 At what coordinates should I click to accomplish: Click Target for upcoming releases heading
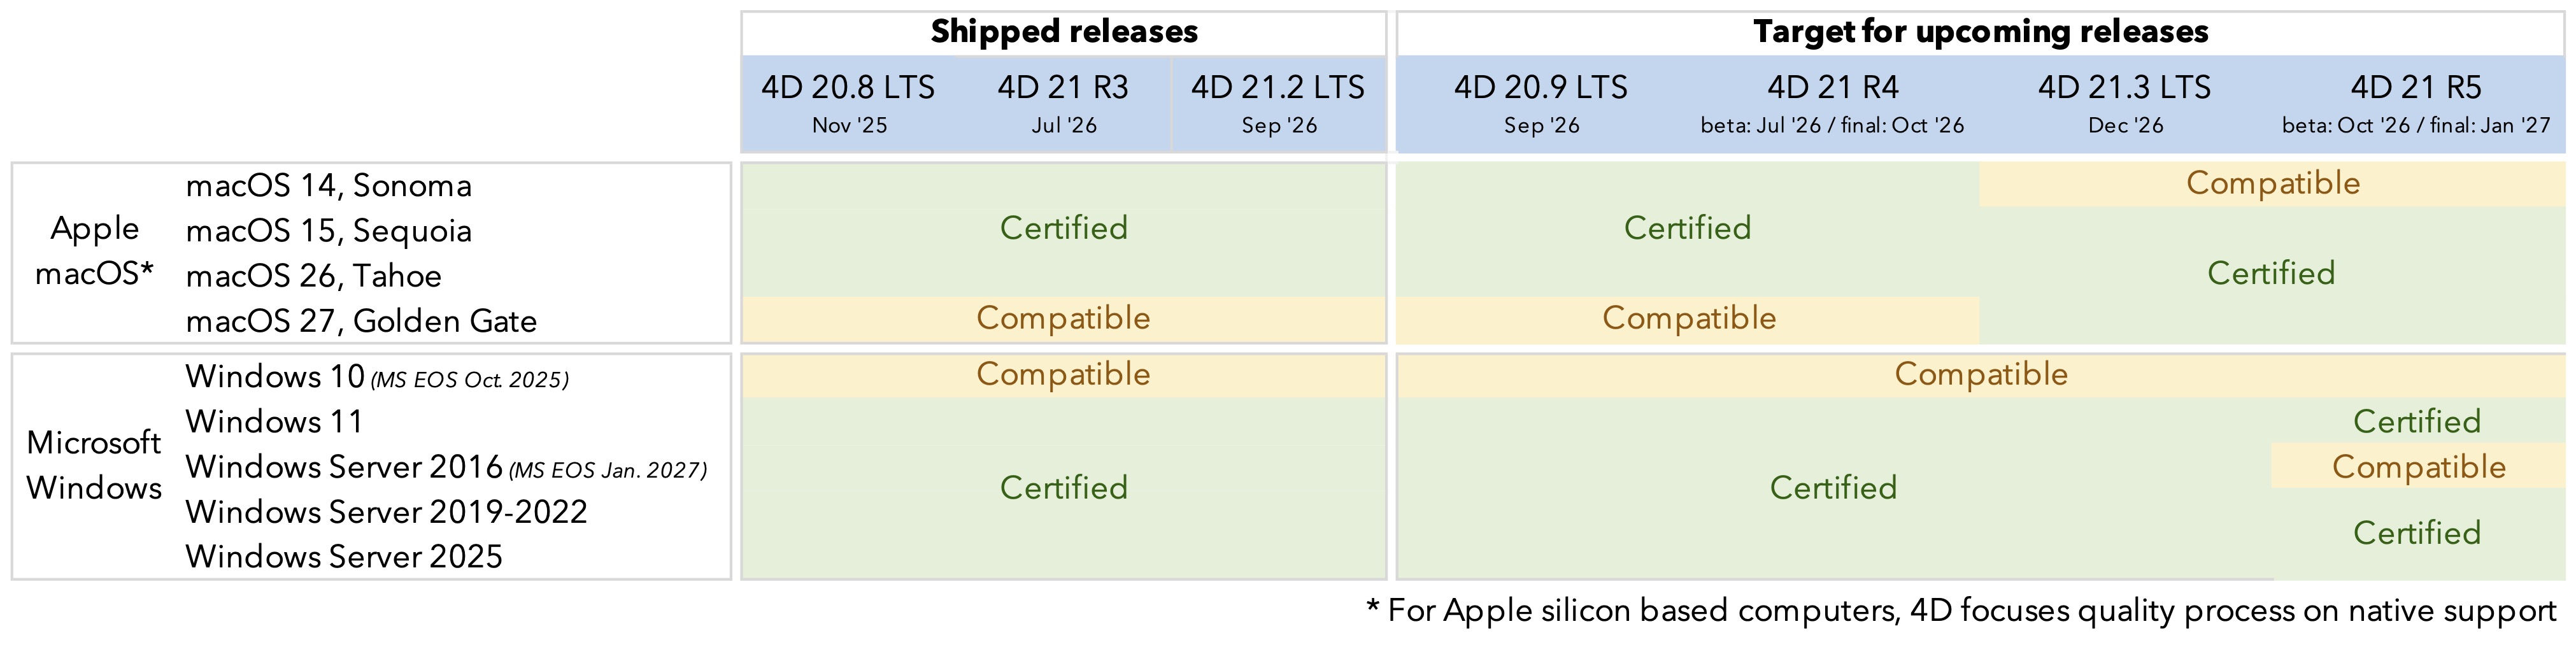tap(1980, 32)
